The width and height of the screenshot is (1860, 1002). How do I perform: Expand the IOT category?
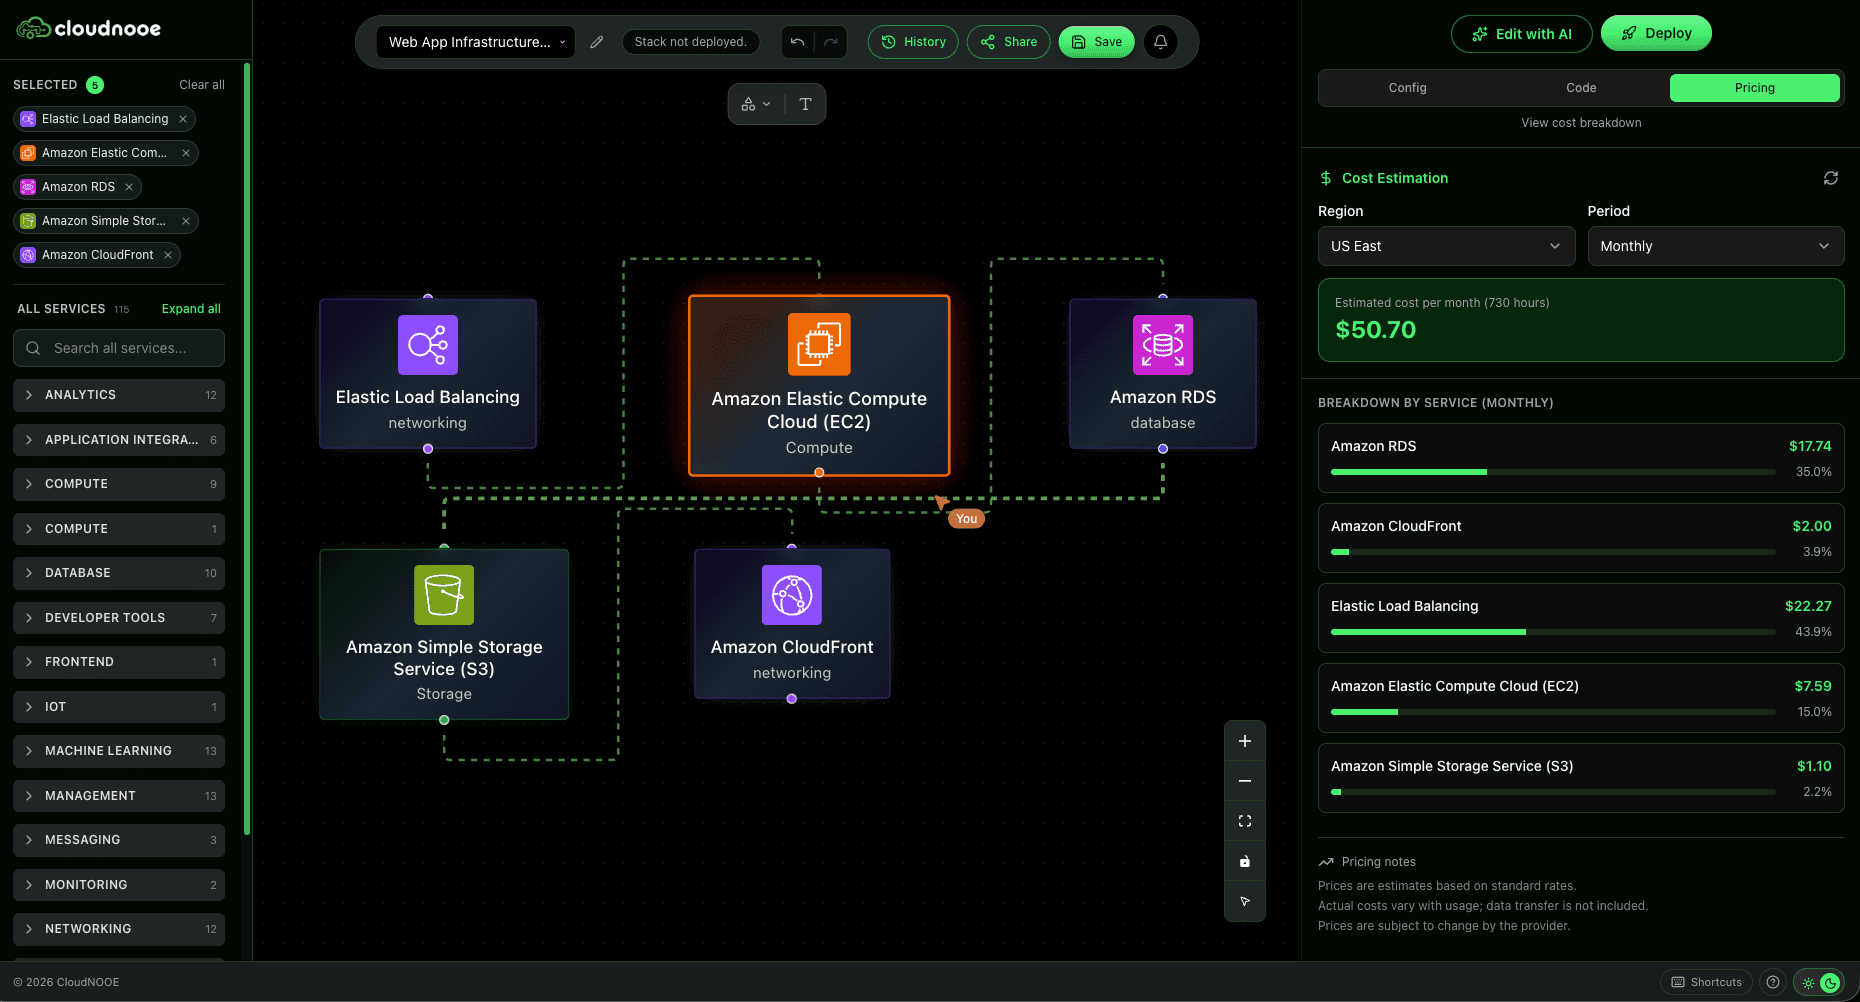tap(119, 707)
